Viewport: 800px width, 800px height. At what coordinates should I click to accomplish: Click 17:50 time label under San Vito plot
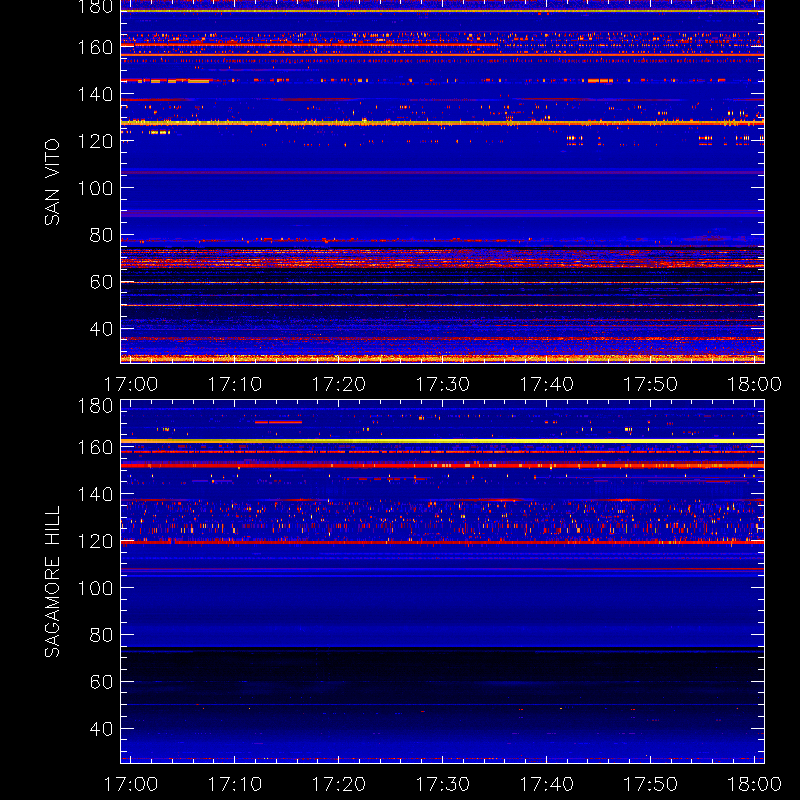651,384
